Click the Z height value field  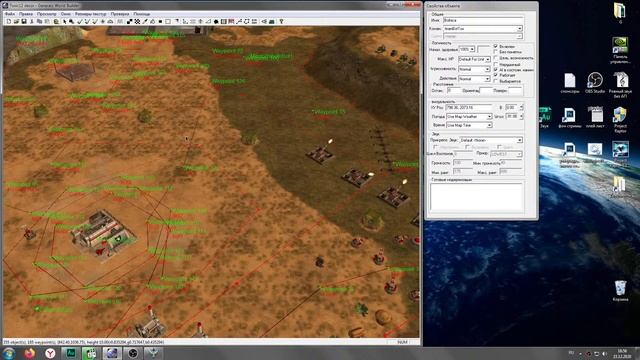pos(512,107)
